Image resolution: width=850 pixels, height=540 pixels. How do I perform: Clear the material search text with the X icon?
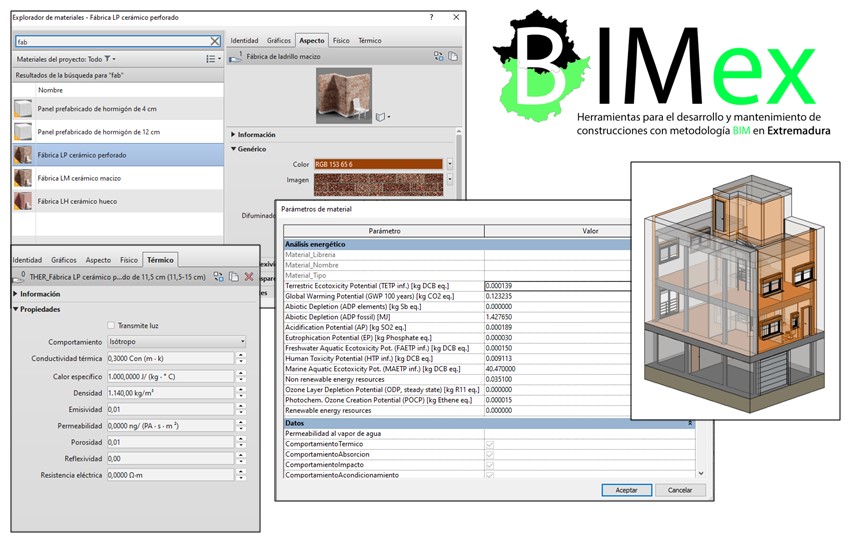(x=215, y=41)
